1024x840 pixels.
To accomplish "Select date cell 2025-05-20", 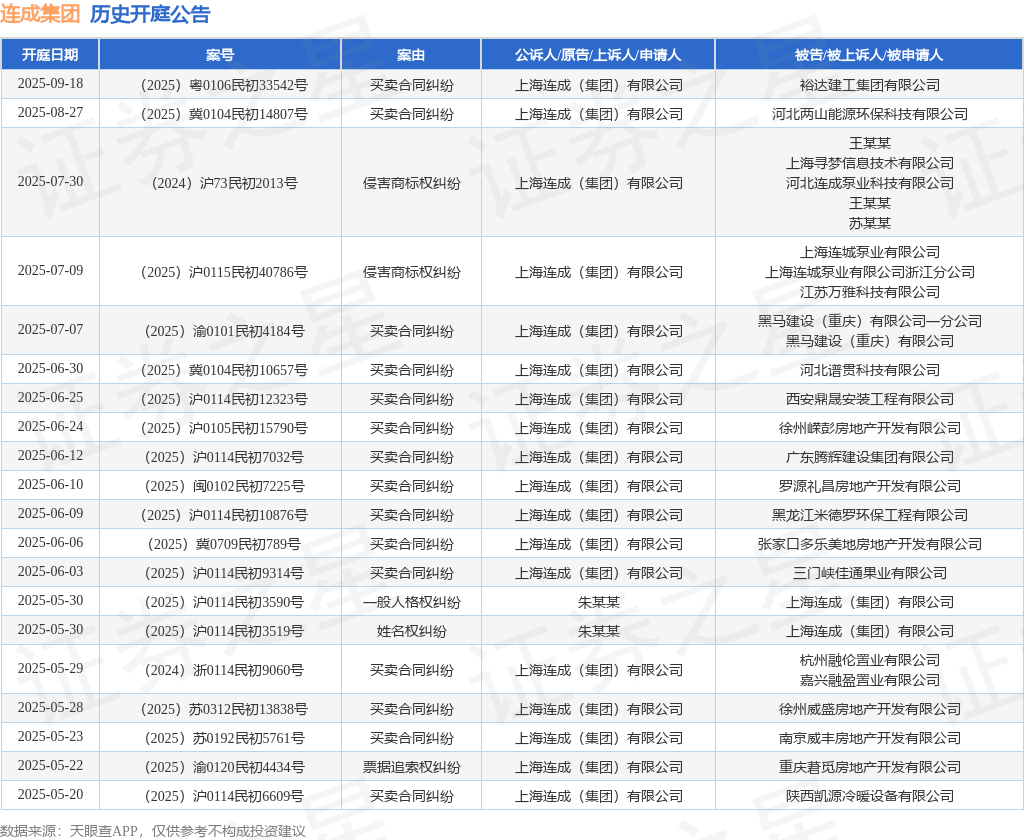I will 50,794.
